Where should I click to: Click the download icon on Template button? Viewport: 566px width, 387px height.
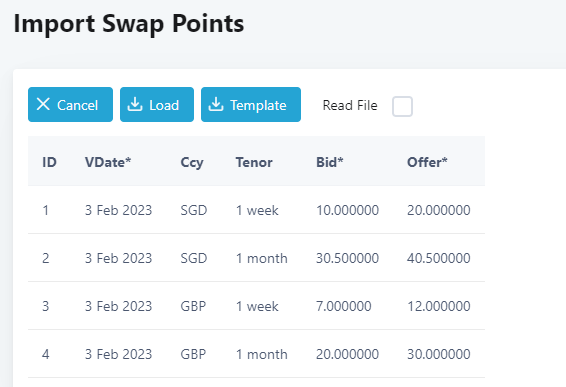point(216,104)
